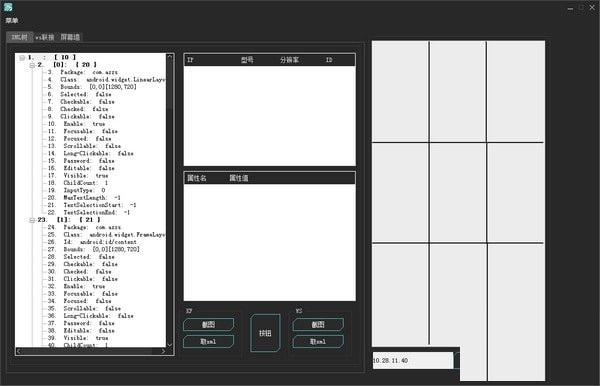
Task: Click the tall 按钮 button in the middle
Action: 265,333
